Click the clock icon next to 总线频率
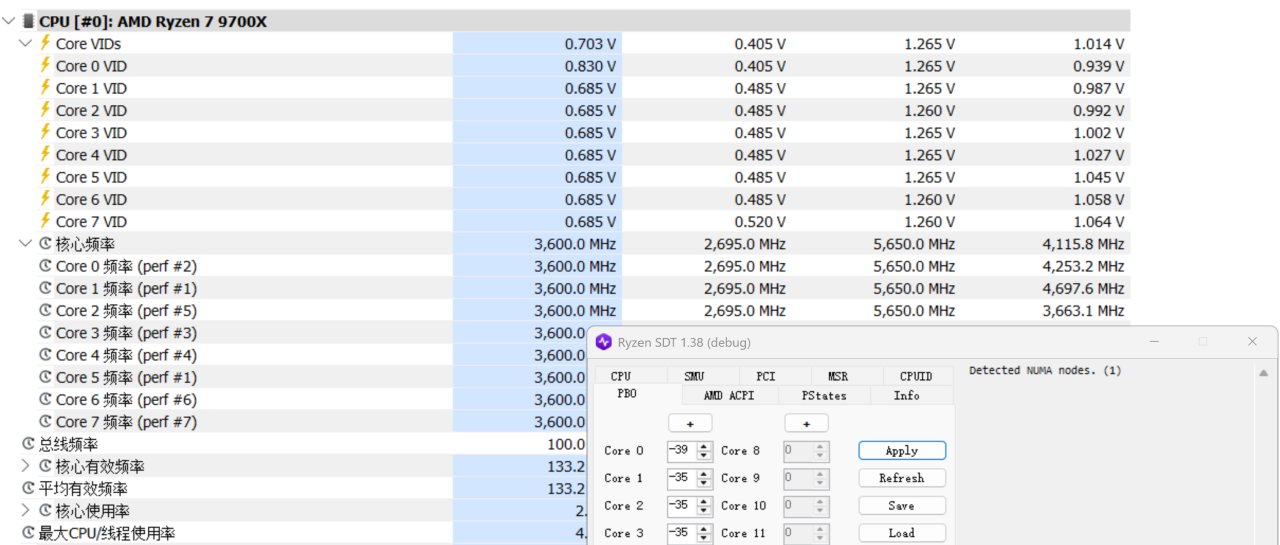The width and height of the screenshot is (1280, 545). 28,444
